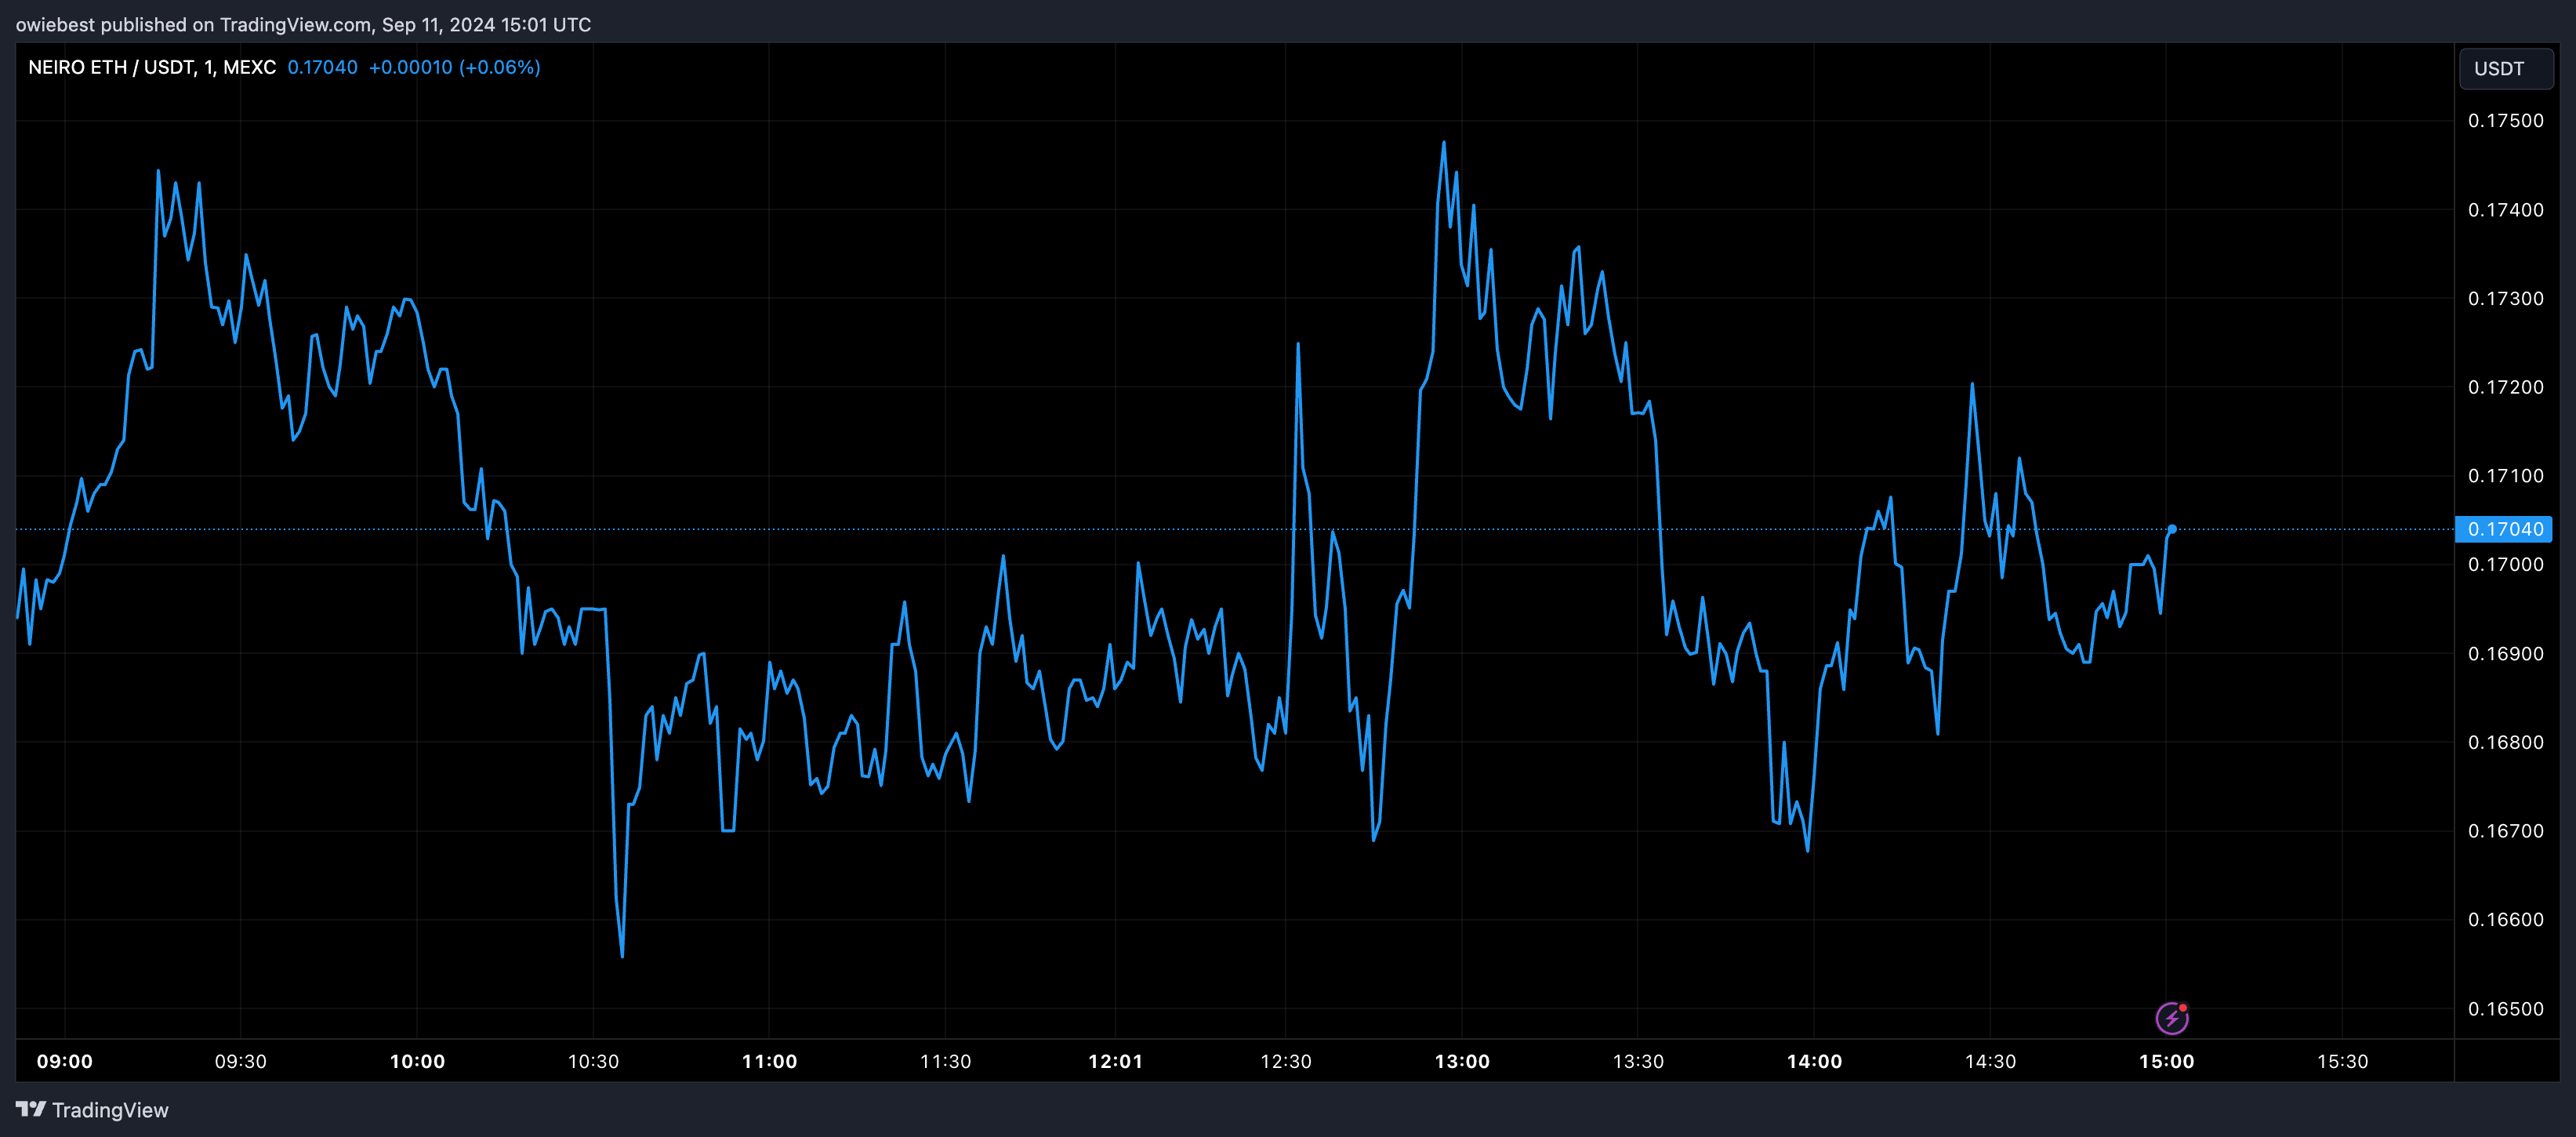Click the 0.16500 price scale label
2576x1137 pixels.
tap(2505, 1009)
